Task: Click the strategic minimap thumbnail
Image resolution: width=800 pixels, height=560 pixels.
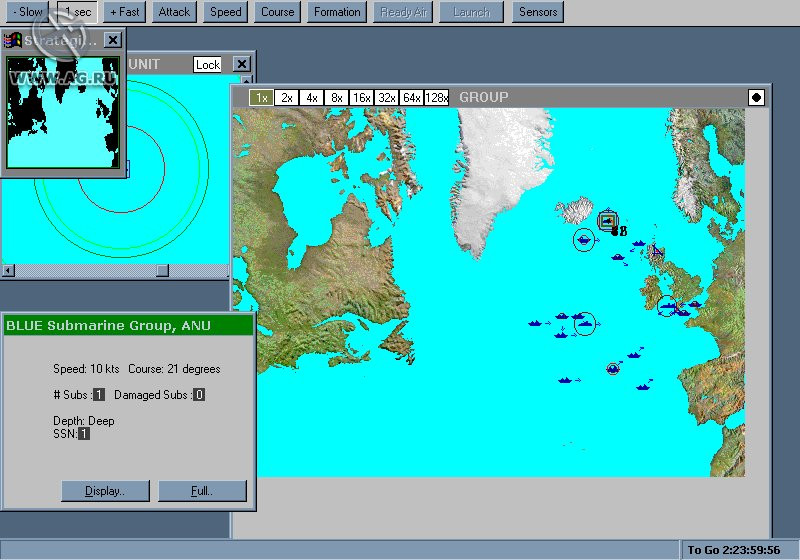Action: (63, 112)
